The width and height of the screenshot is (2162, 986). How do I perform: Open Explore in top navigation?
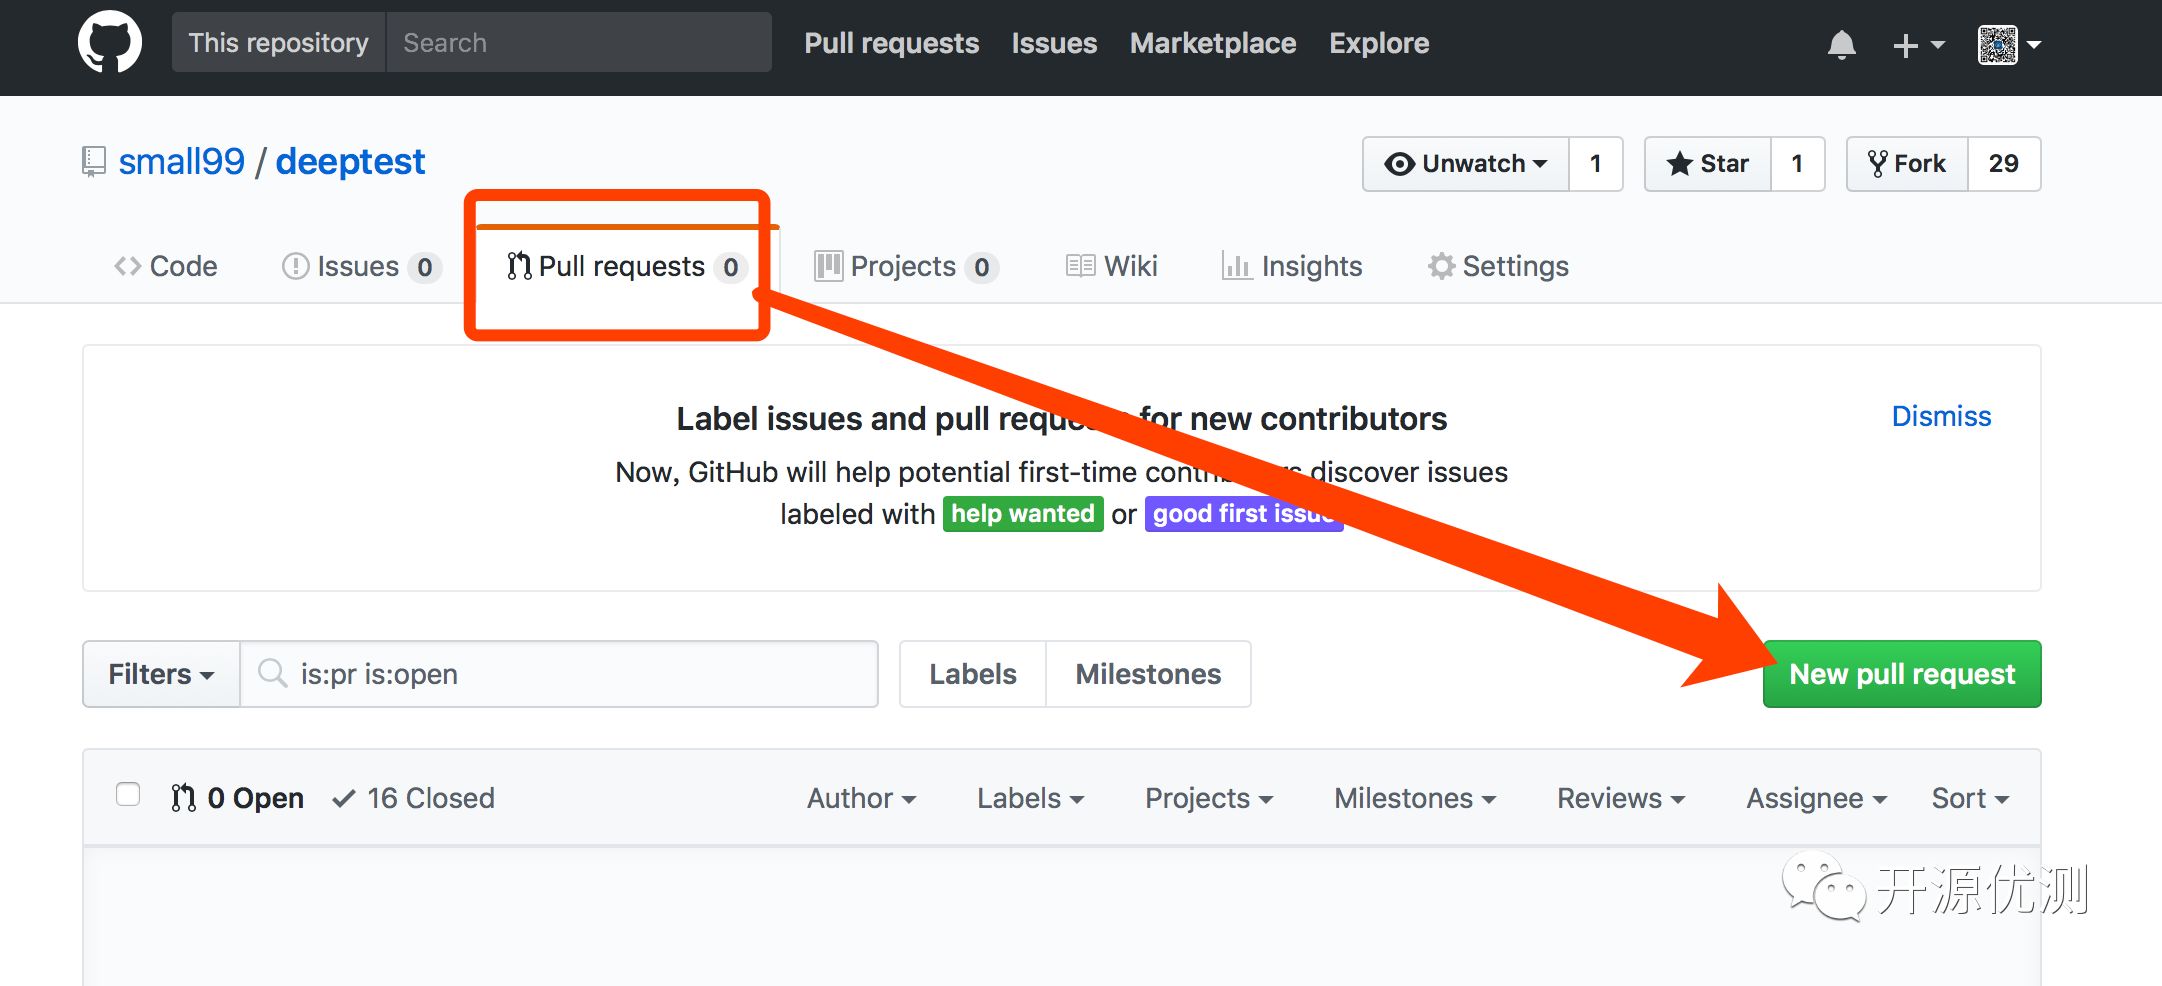pos(1379,43)
